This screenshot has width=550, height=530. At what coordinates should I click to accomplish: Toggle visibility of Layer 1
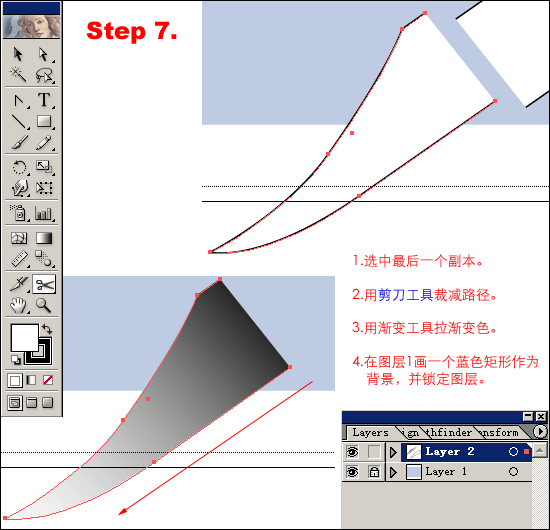(352, 472)
